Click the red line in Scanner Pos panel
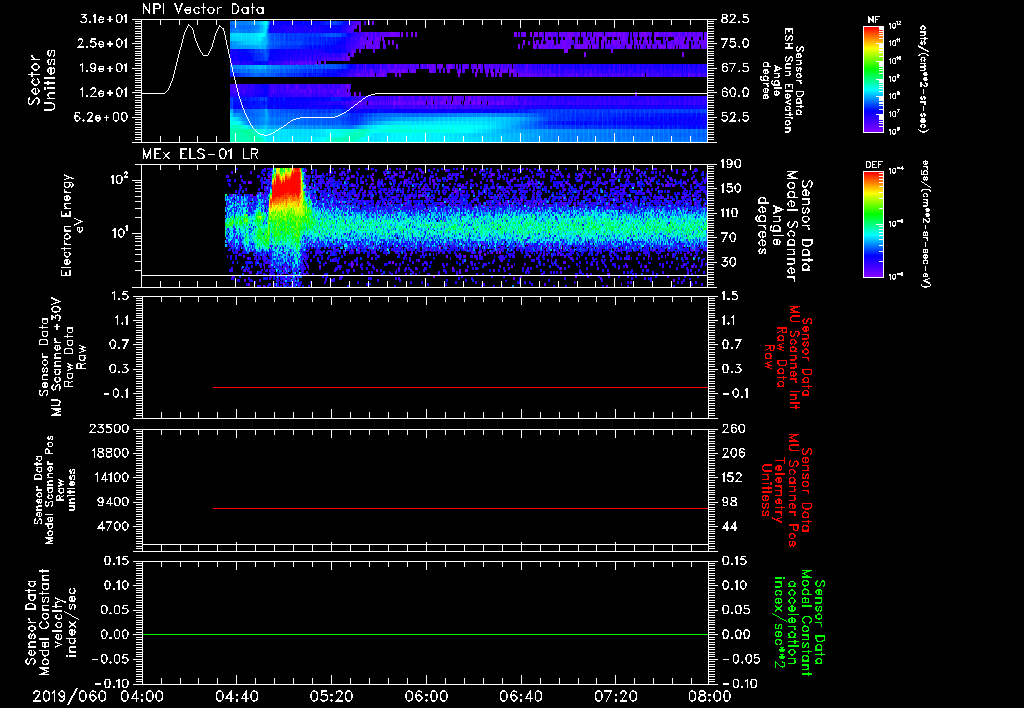1024x708 pixels. (x=460, y=508)
